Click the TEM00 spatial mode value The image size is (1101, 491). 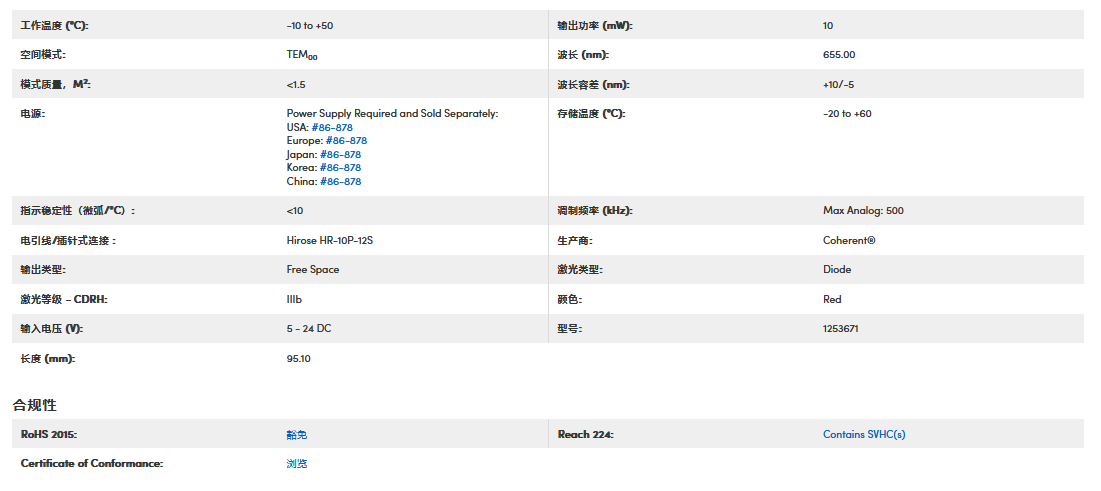click(302, 56)
